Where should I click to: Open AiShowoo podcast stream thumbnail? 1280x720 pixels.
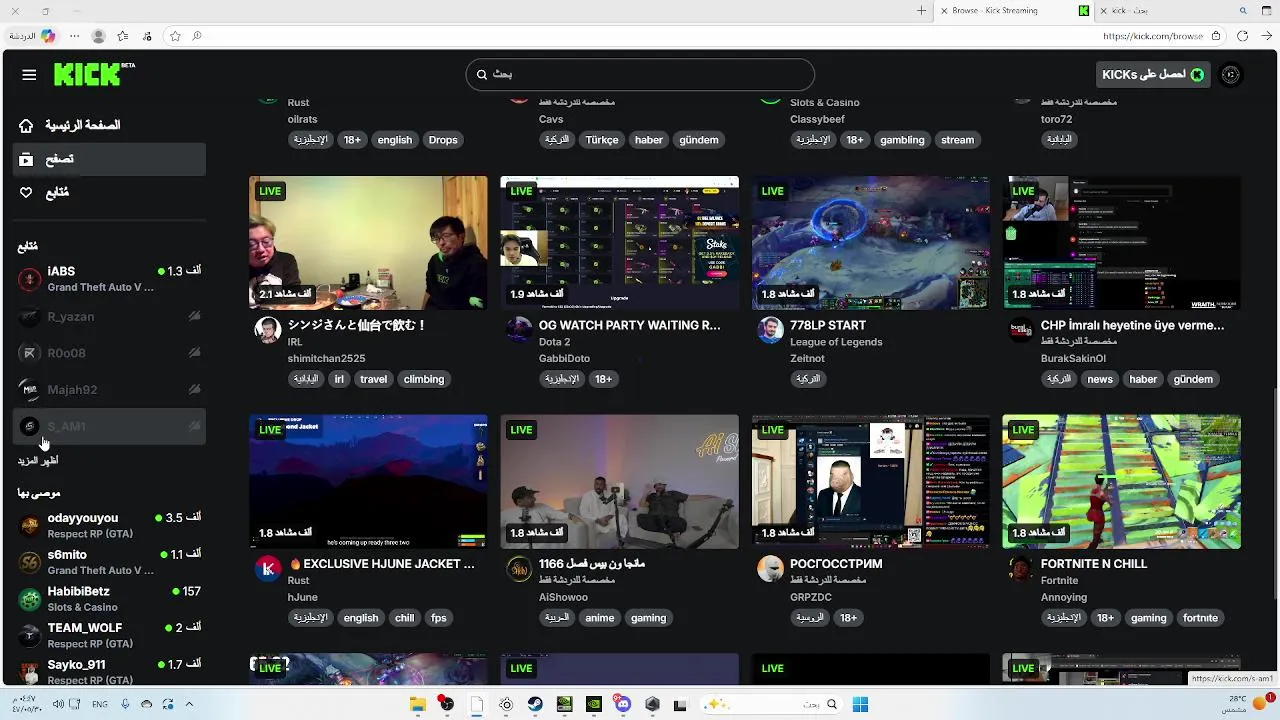[620, 482]
